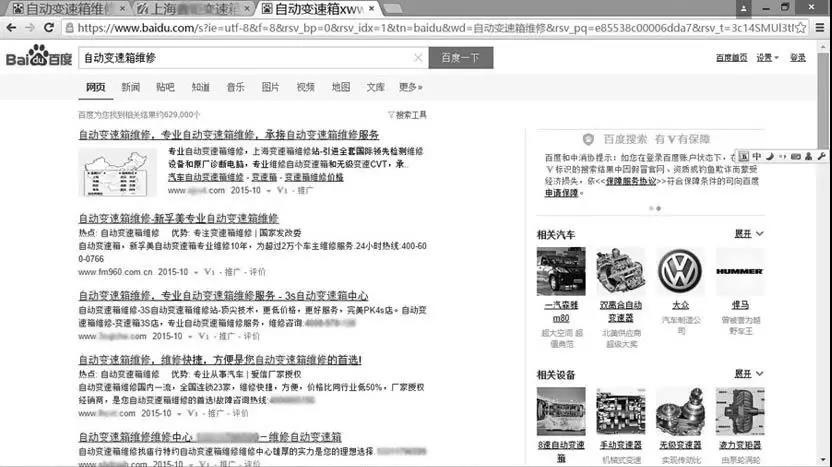Click the 百度一下 search button
832x467 pixels.
[x=461, y=58]
